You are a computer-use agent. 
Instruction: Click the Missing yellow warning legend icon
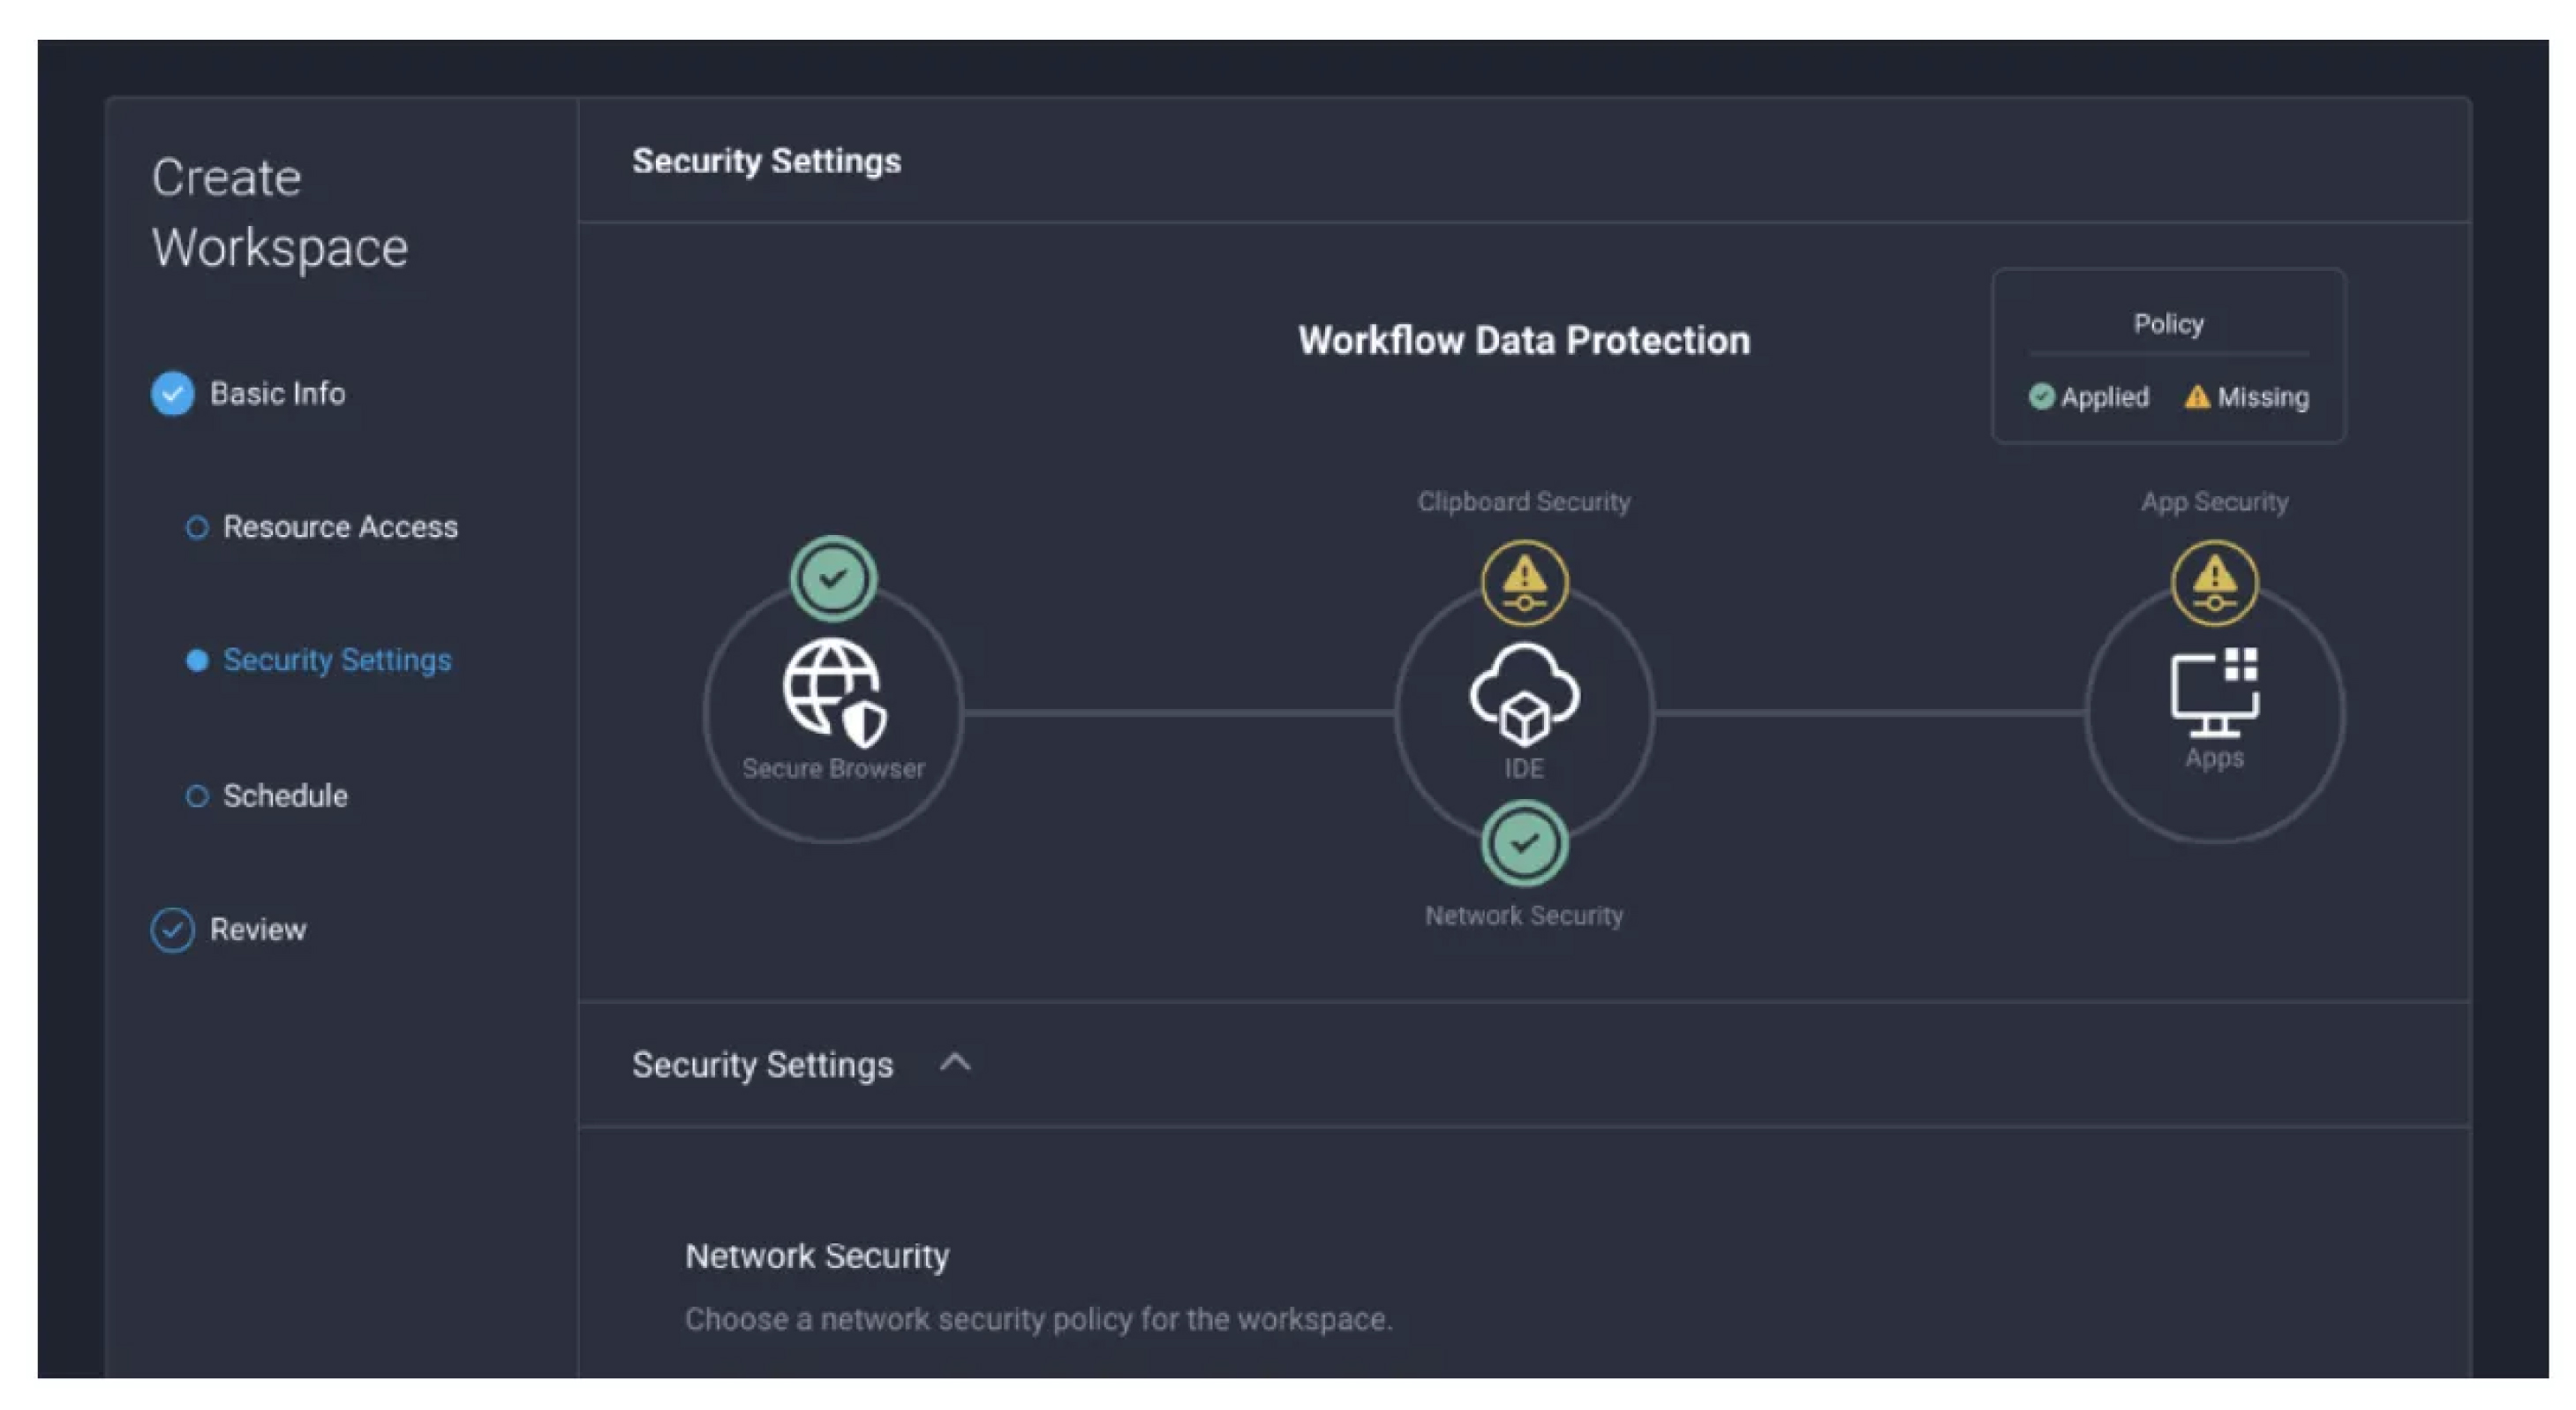(x=2196, y=397)
